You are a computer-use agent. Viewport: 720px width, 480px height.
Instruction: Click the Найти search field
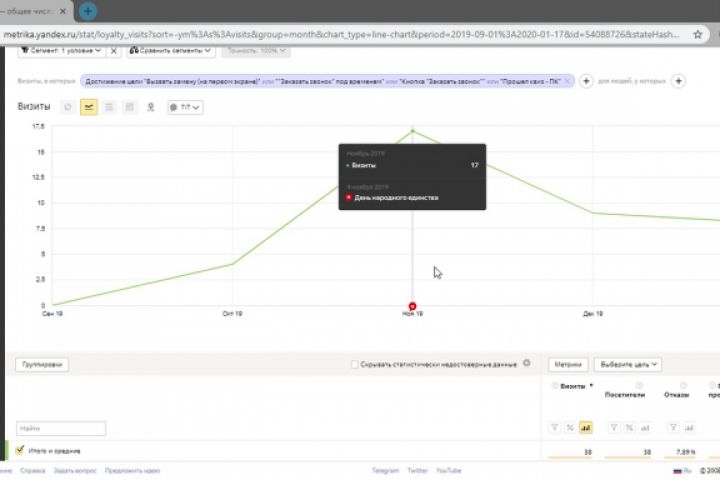pyautogui.click(x=61, y=428)
